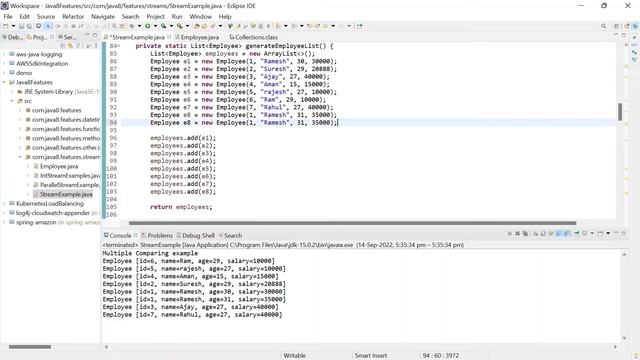The height and width of the screenshot is (360, 640).
Task: Click the Open Perspective icon at top right
Action: [617, 26]
